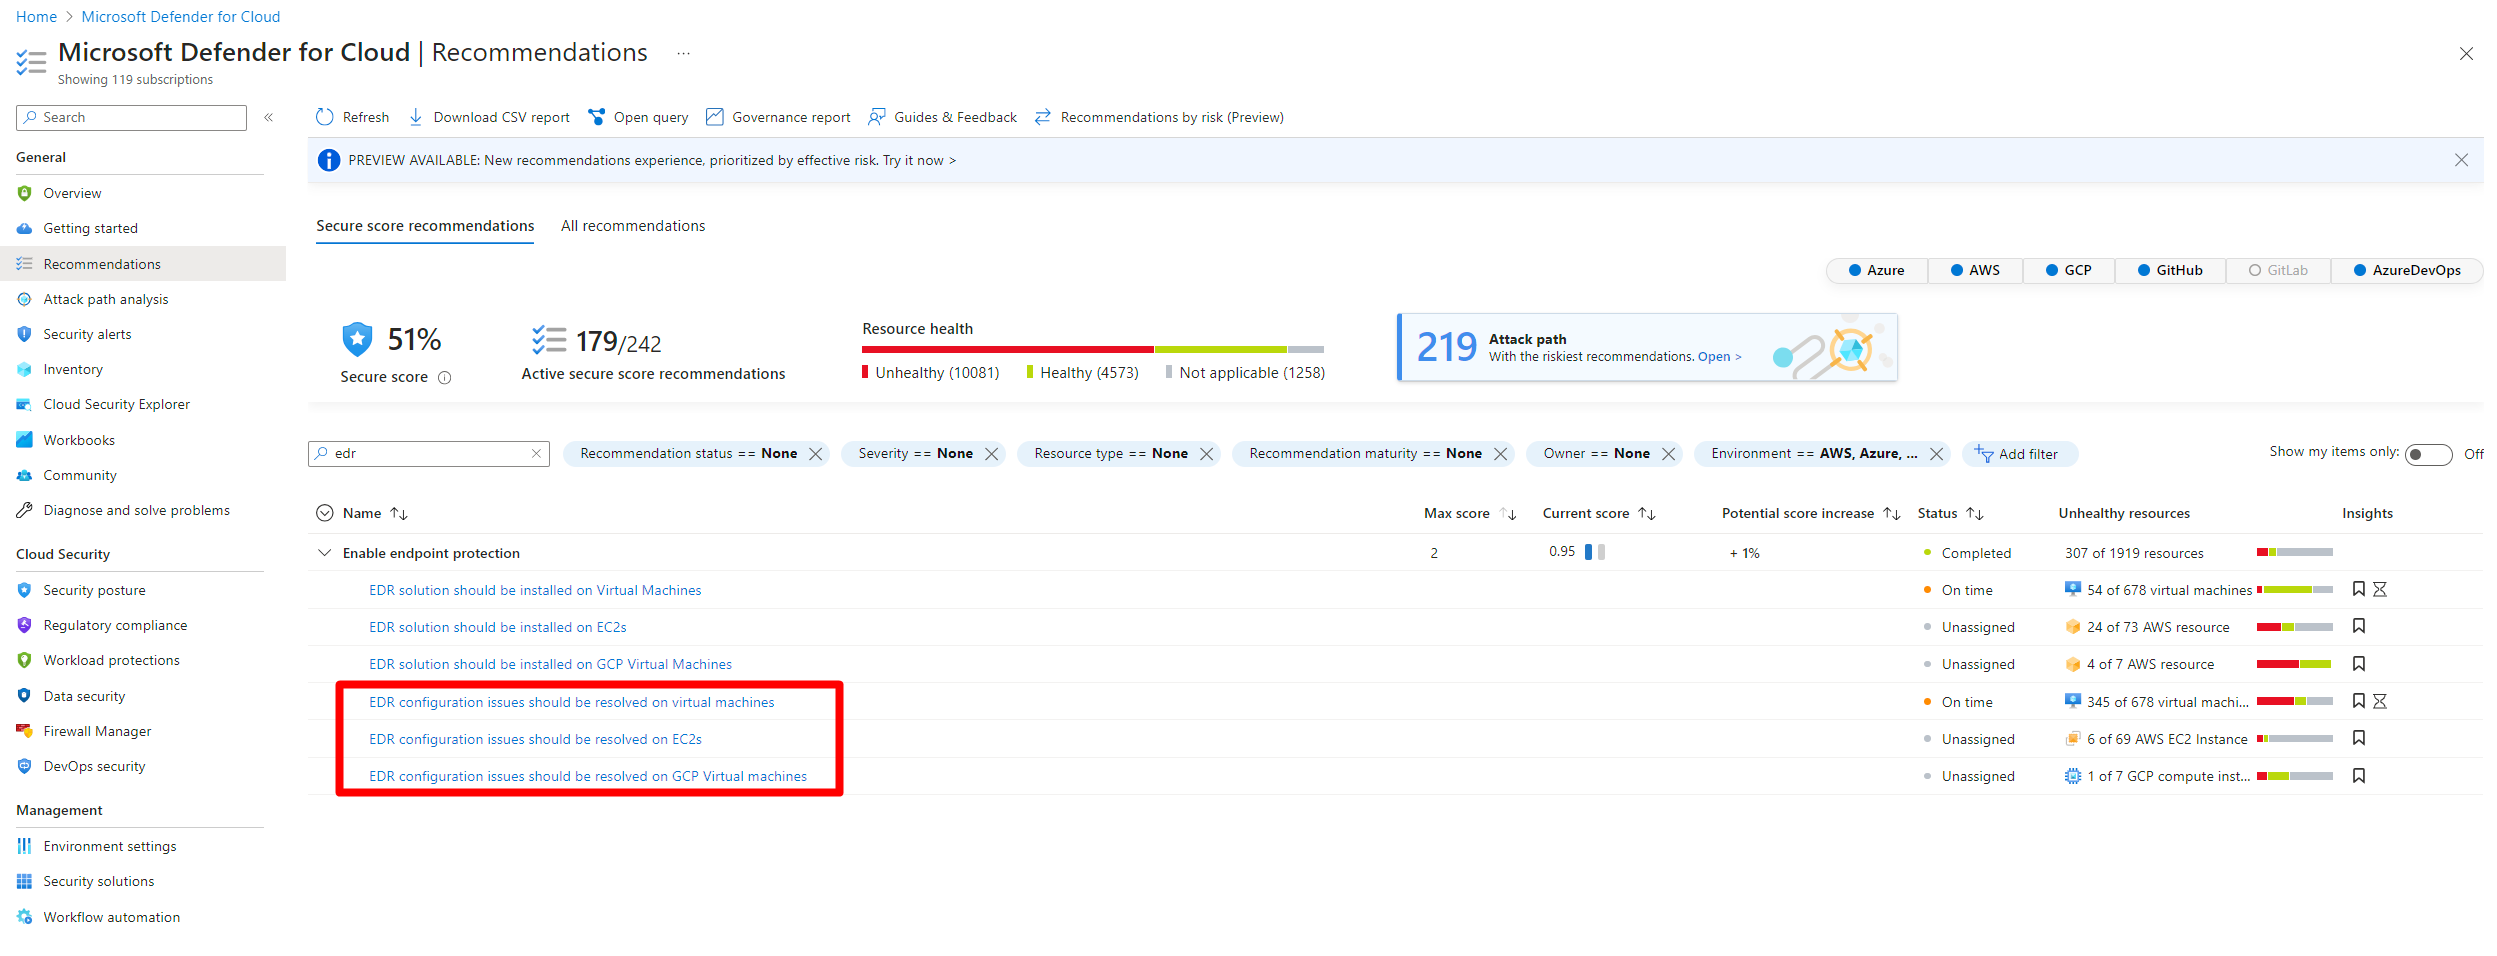Dismiss the preview available banner
This screenshot has height=956, width=2497.
click(2461, 160)
